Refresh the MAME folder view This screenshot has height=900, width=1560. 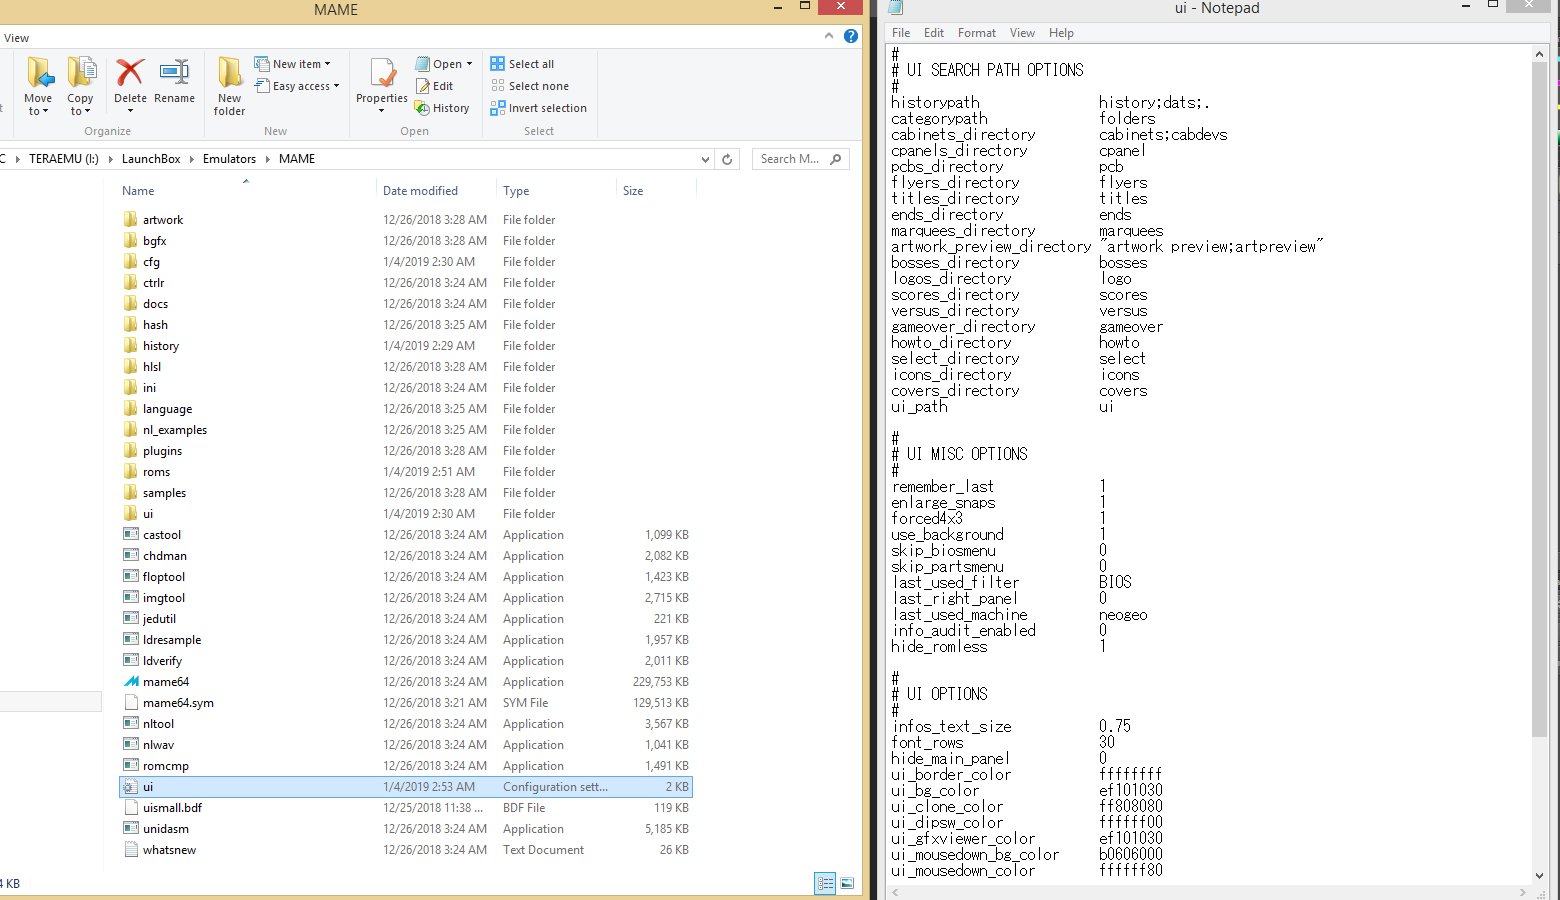pos(727,159)
